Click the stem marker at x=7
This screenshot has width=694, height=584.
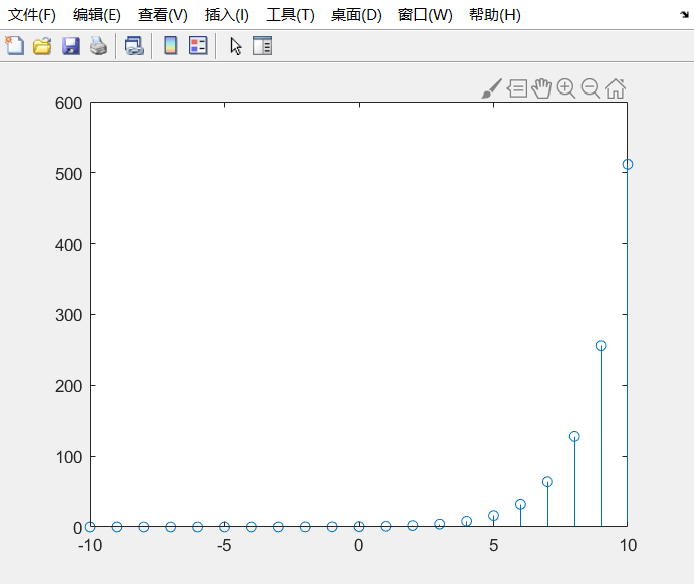pos(547,482)
